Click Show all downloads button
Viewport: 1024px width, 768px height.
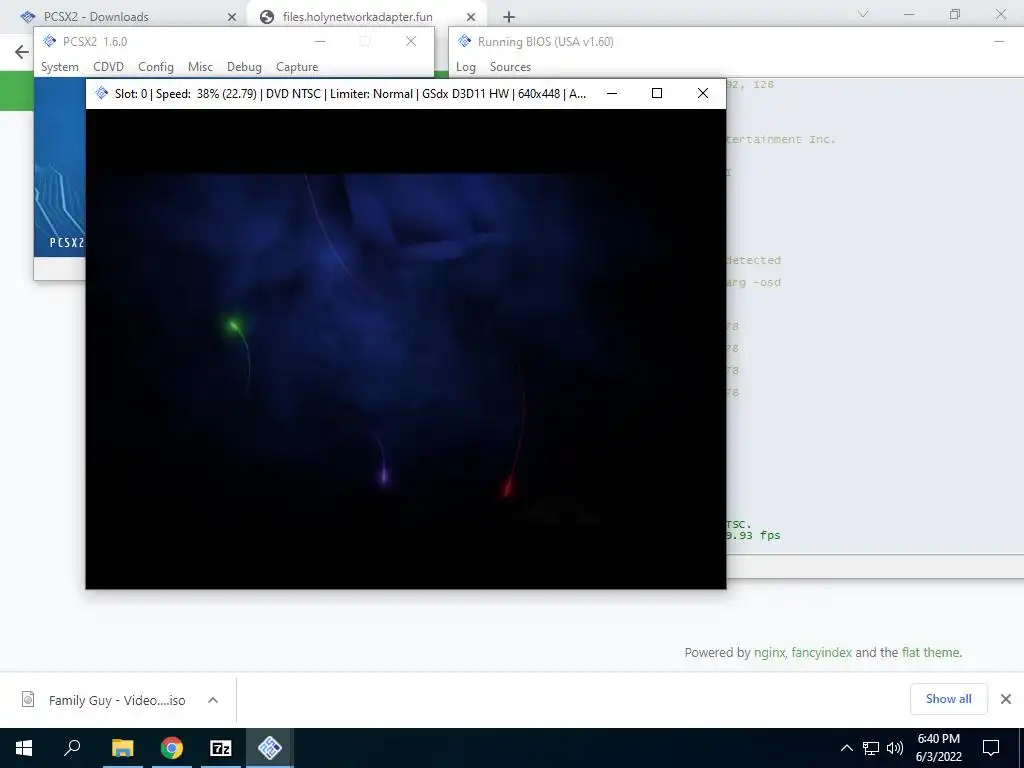coord(948,699)
